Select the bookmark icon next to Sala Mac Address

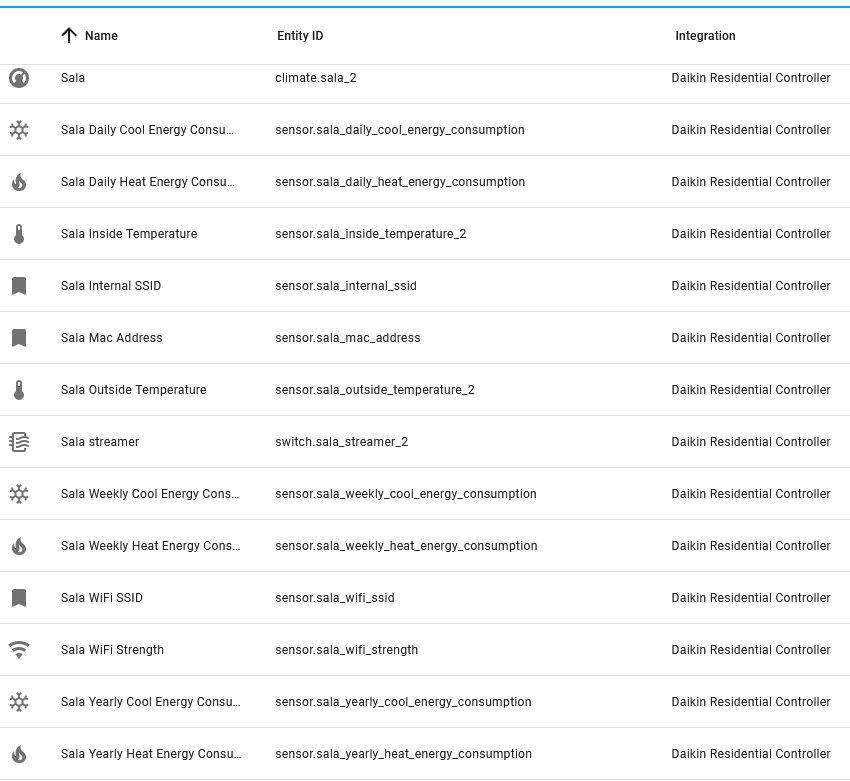click(19, 337)
